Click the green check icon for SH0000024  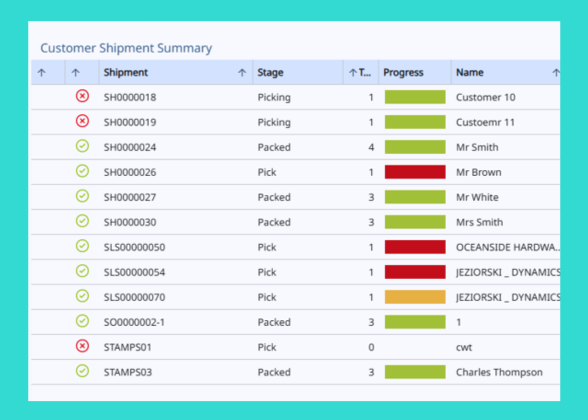(82, 146)
